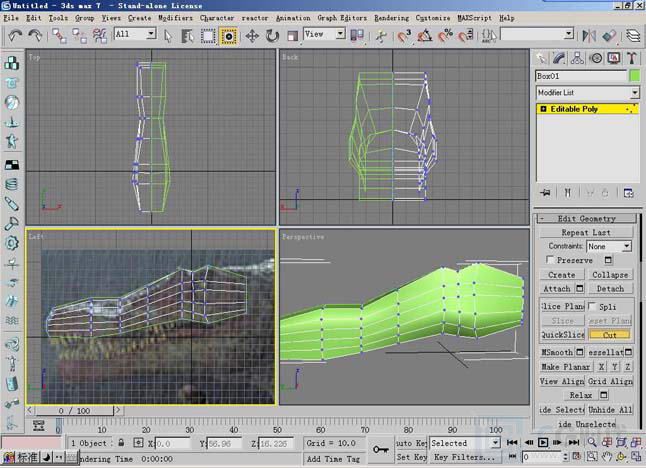Toggle the QuickSlice button

(x=562, y=335)
